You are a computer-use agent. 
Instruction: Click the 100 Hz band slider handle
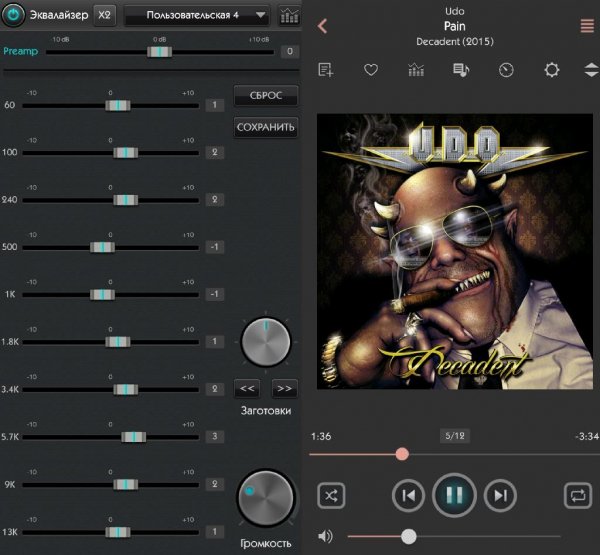126,153
